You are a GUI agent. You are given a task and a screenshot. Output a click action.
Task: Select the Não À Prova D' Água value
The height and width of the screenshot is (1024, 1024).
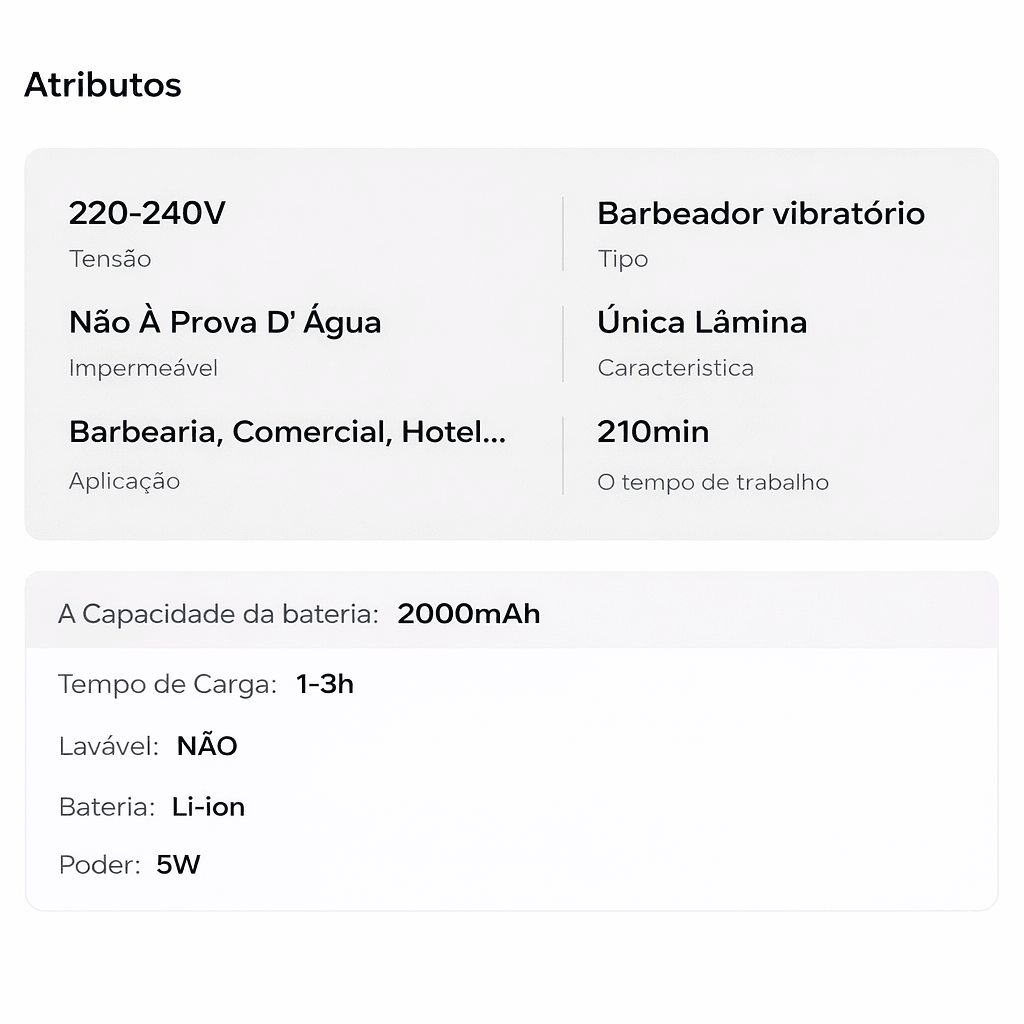225,322
